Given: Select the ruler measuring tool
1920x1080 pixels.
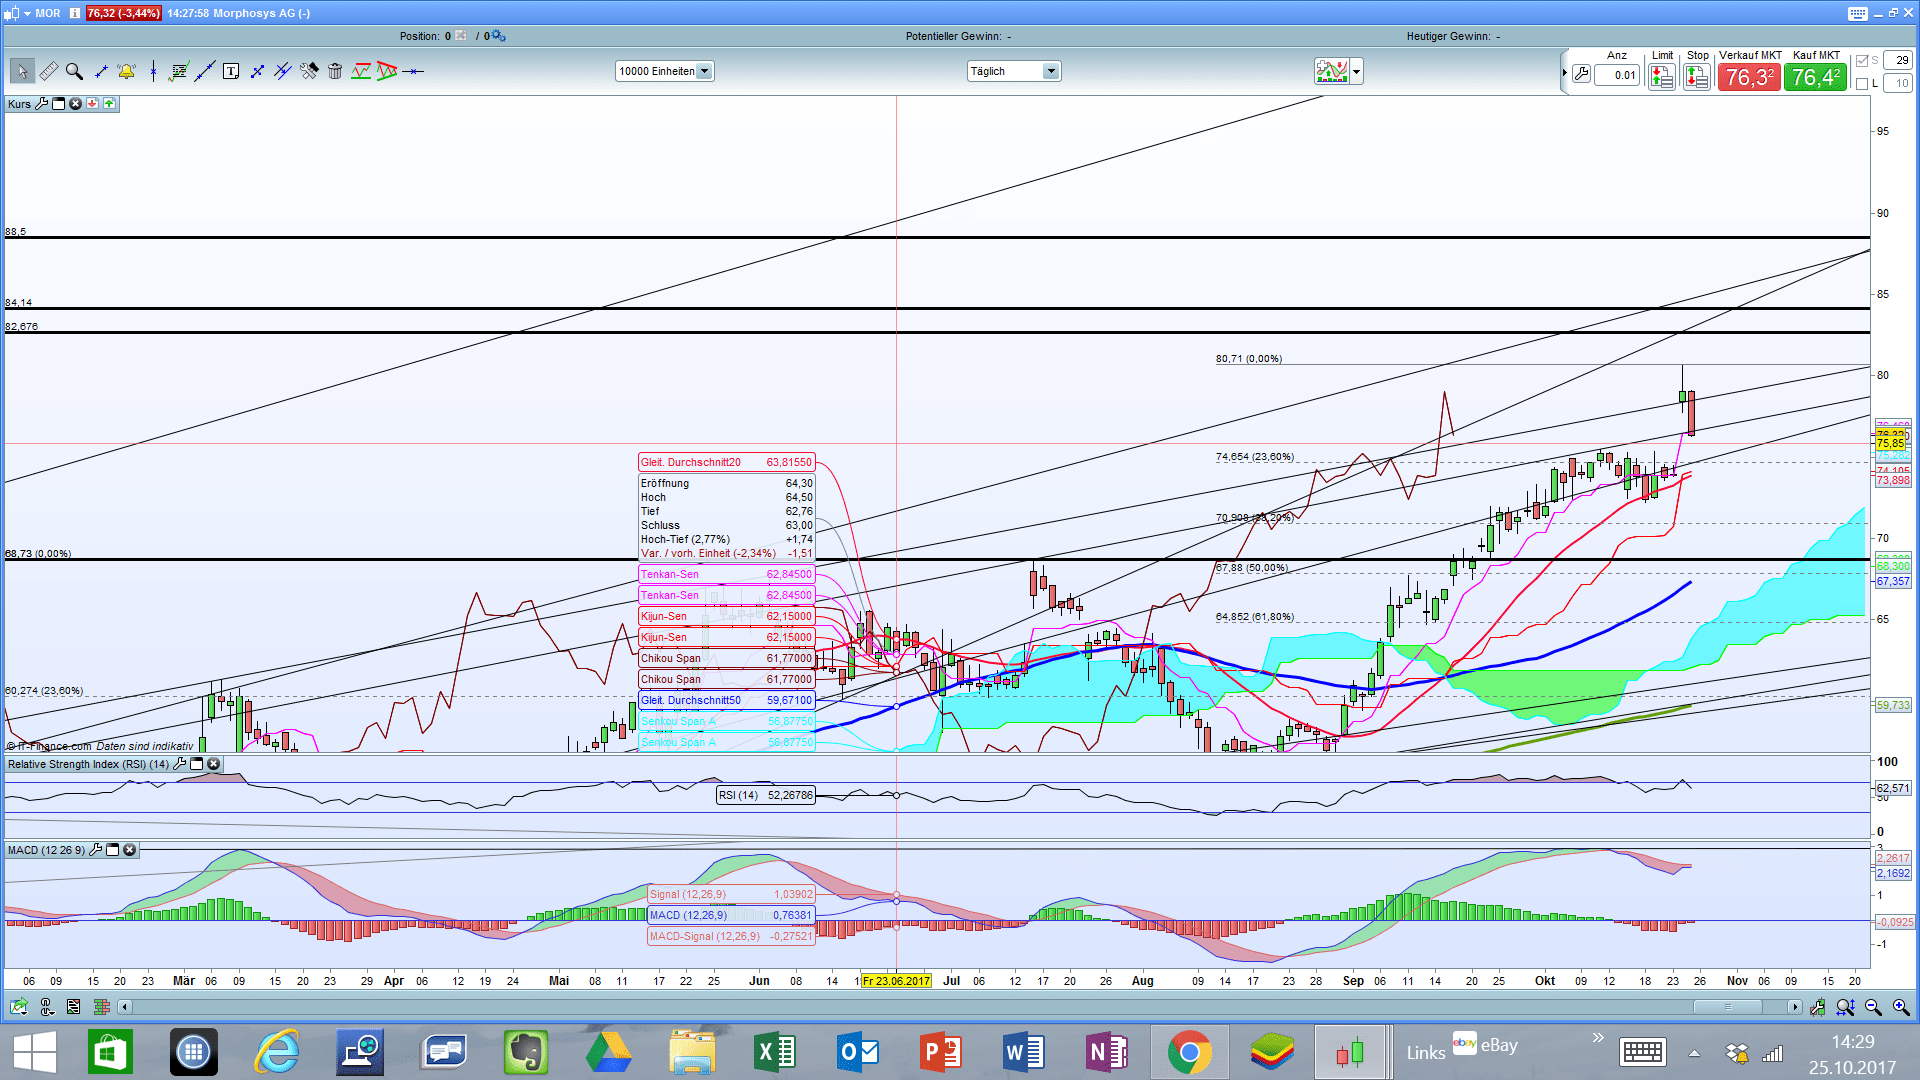Looking at the screenshot, I should 48,71.
